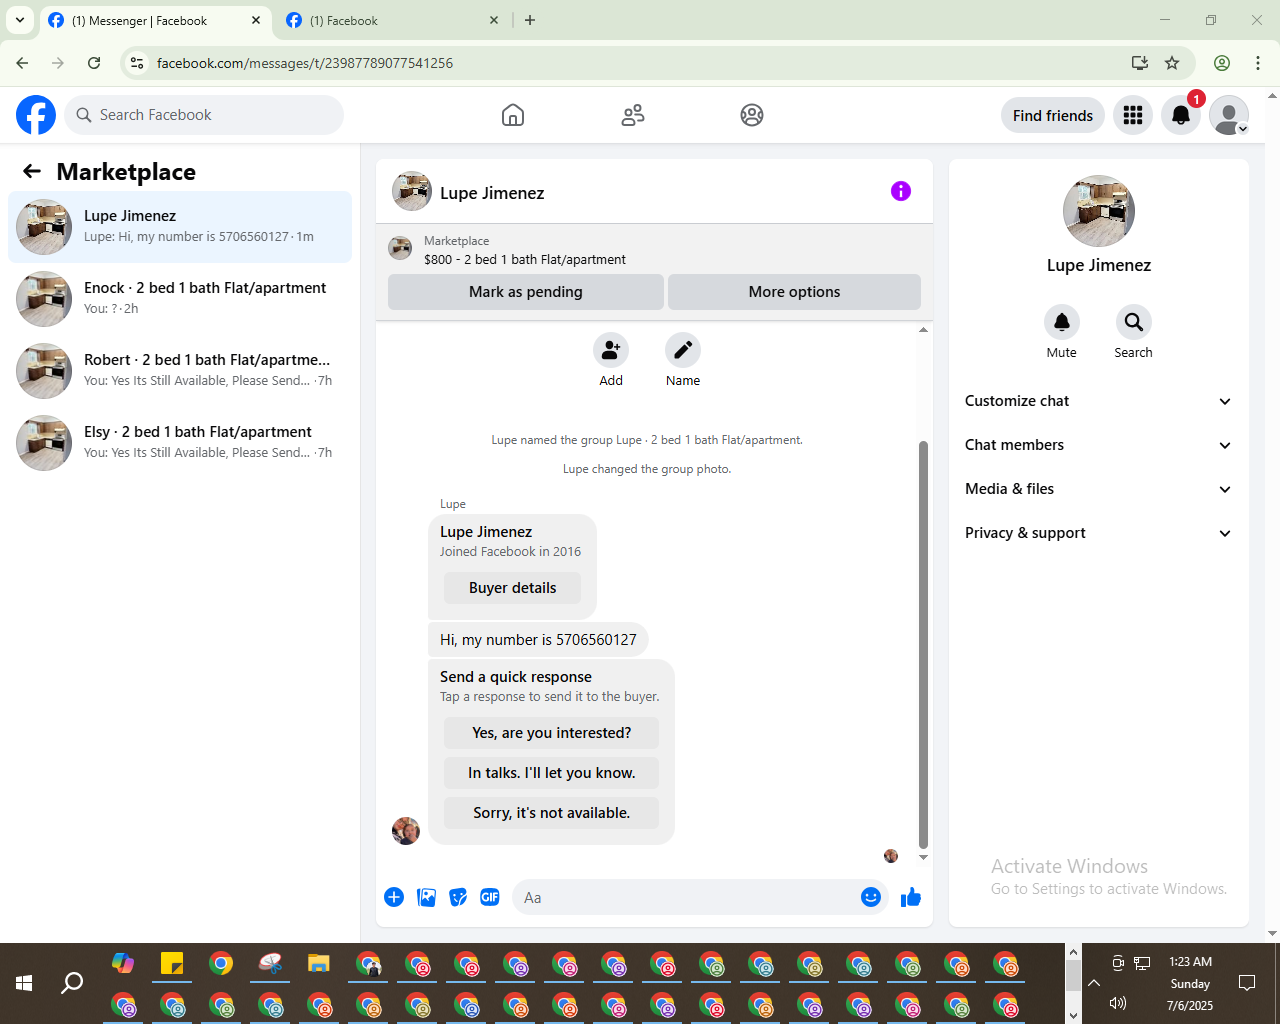Click Lupe Jimenez chat header name
Viewport: 1280px width, 1024px height.
(492, 193)
